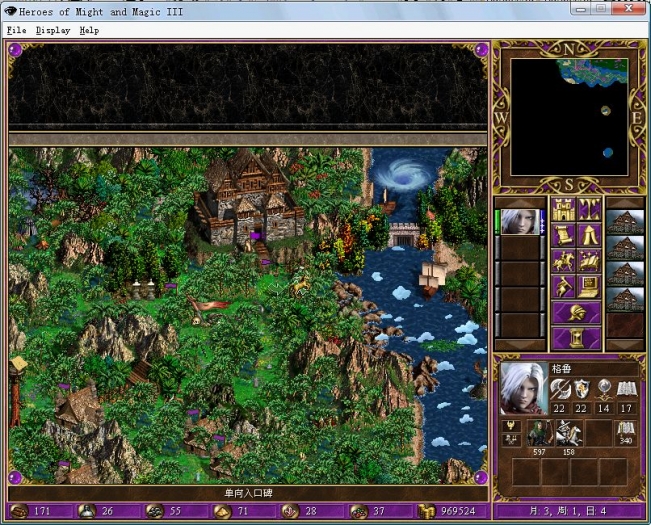The image size is (651, 525).
Task: Open the Display menu
Action: [53, 30]
